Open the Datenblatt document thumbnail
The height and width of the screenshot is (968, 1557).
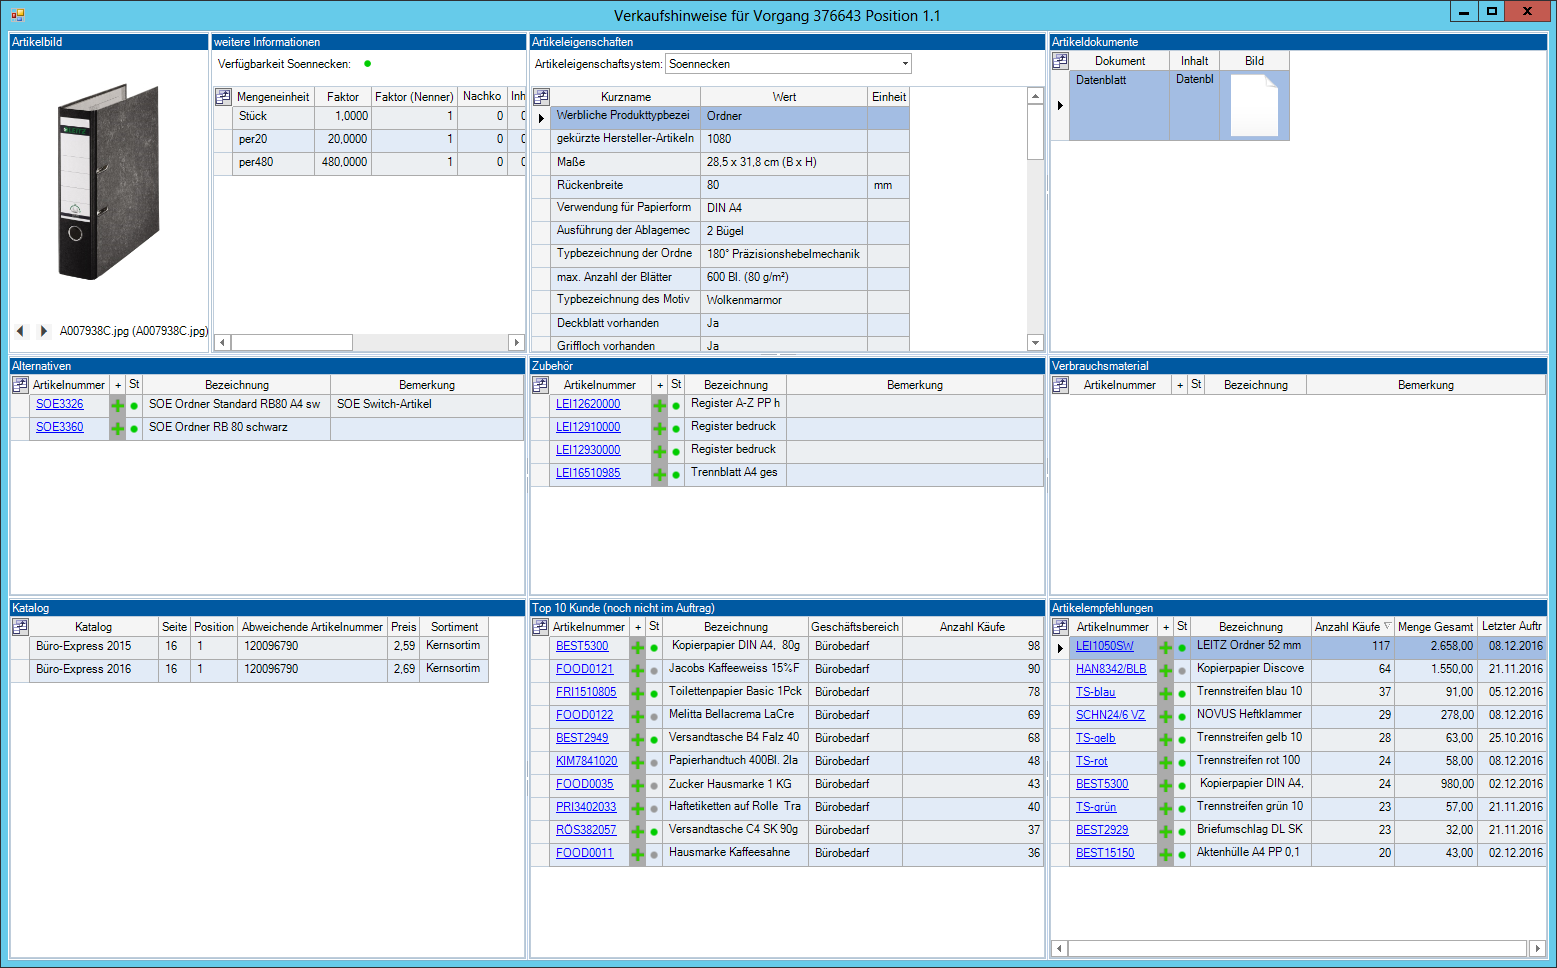point(1254,105)
